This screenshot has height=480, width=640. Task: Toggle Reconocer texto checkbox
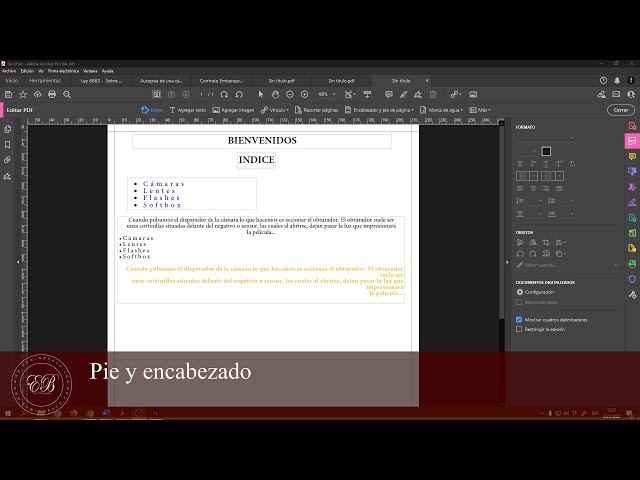click(519, 302)
